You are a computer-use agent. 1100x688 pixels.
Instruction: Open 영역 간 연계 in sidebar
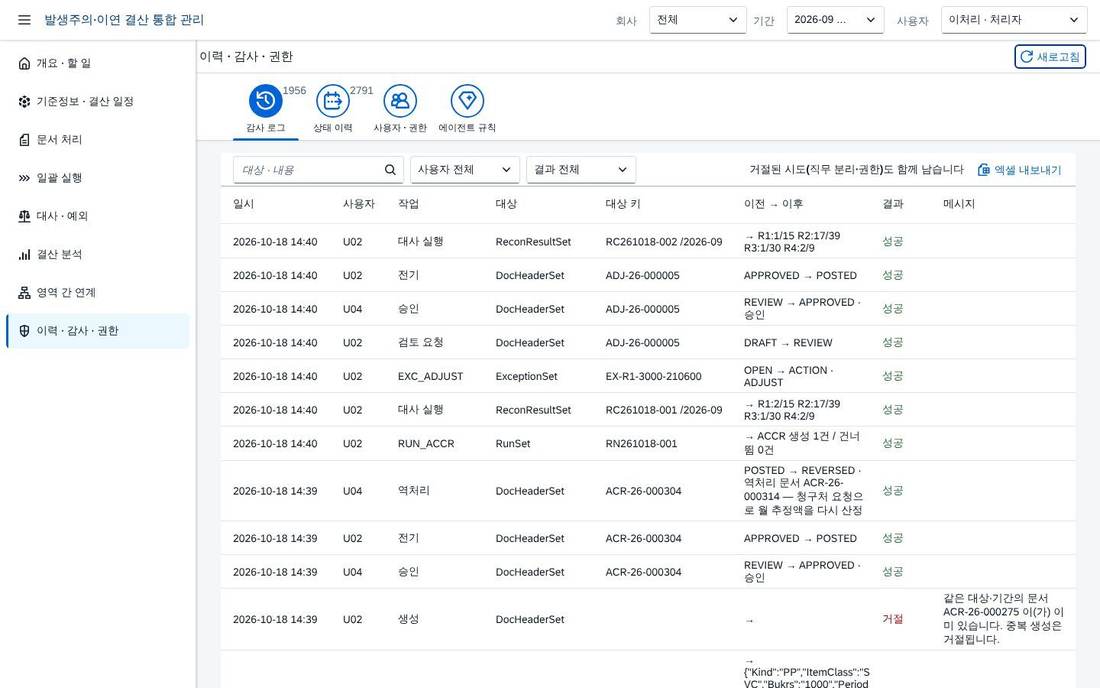coord(98,292)
